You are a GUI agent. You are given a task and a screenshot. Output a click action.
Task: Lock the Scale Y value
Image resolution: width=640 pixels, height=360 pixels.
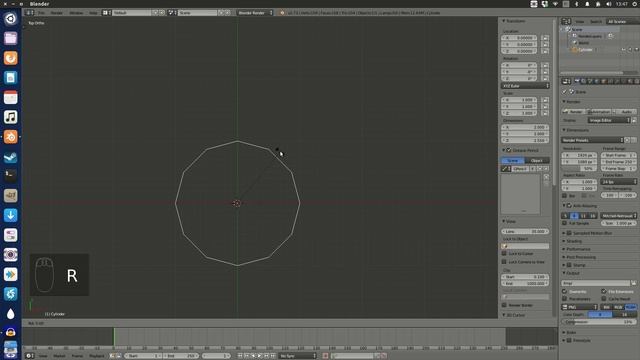coord(545,106)
